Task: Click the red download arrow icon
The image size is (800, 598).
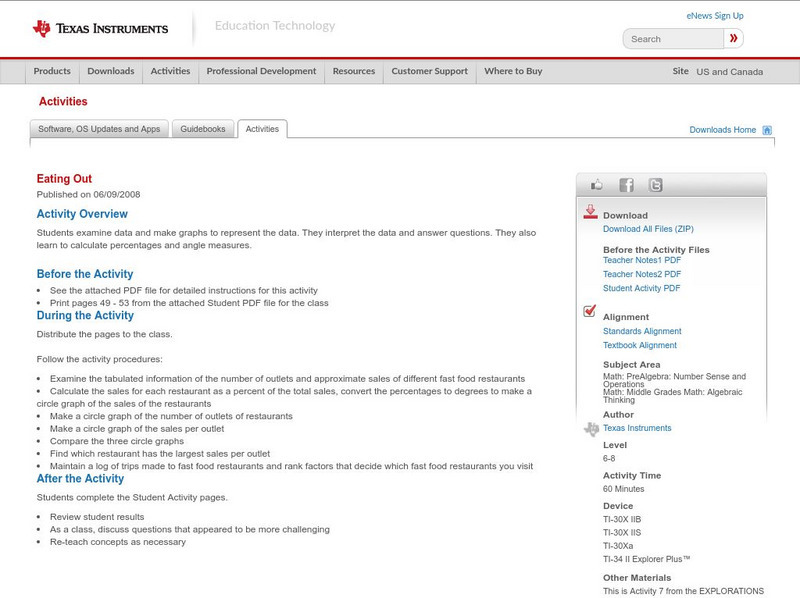Action: point(590,212)
